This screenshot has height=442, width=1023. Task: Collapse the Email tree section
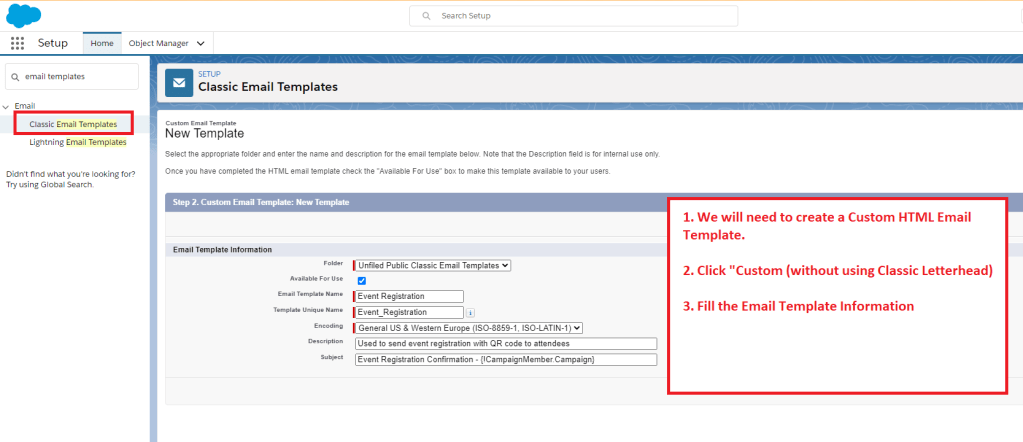click(7, 106)
